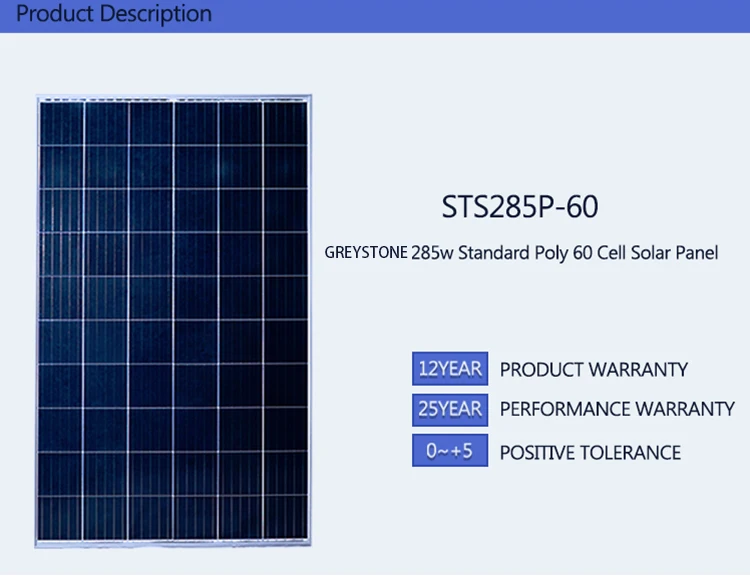Click the 25YEAR warranty badge

coord(450,410)
